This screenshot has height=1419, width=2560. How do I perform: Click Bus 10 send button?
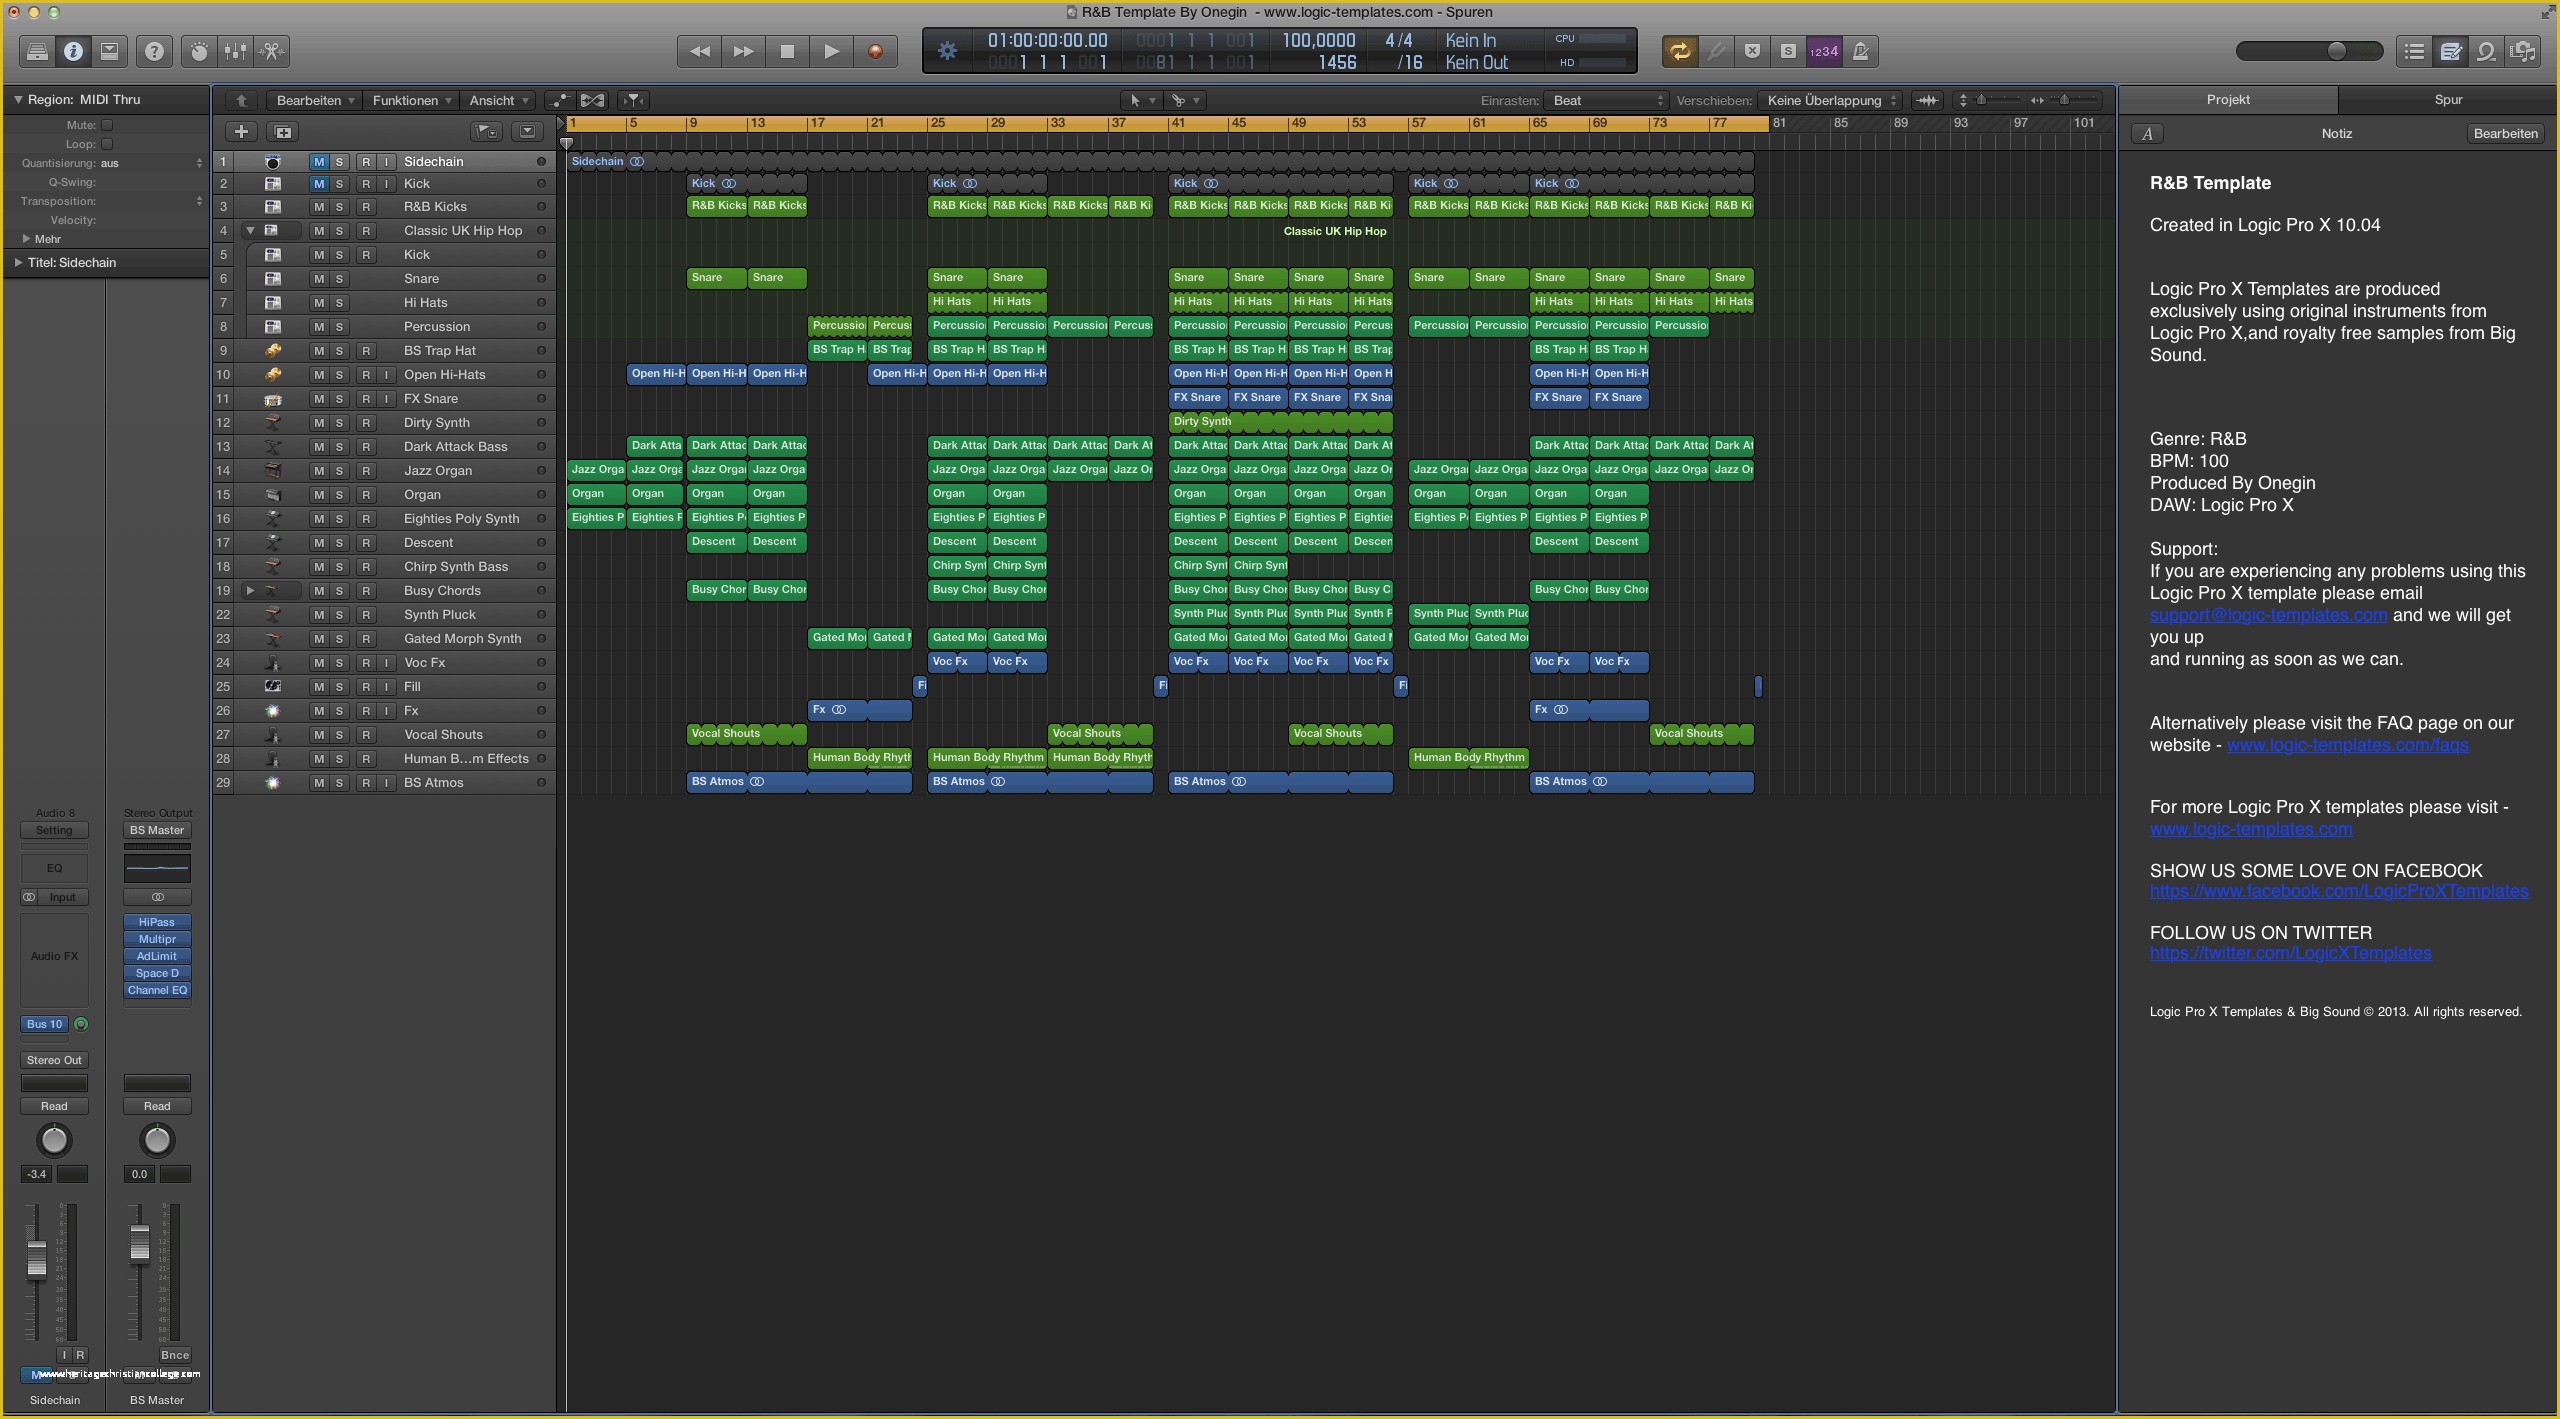click(45, 1024)
